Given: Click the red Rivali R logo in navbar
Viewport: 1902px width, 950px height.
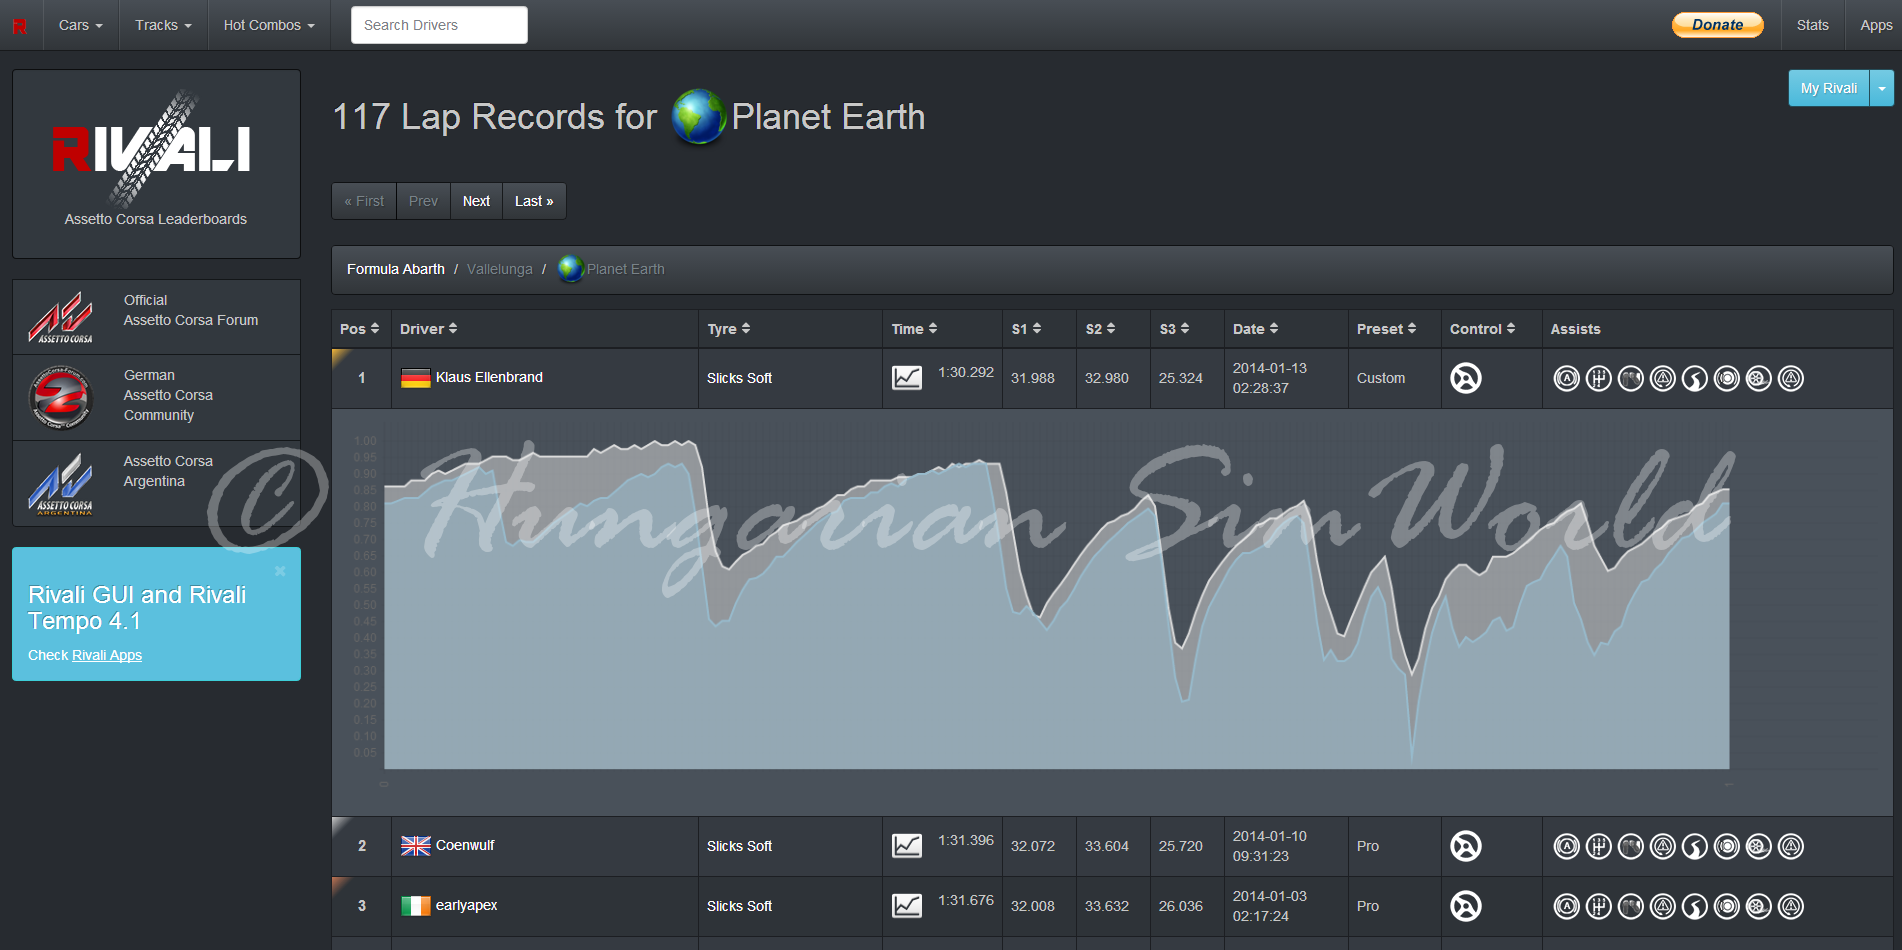Looking at the screenshot, I should coord(19,26).
